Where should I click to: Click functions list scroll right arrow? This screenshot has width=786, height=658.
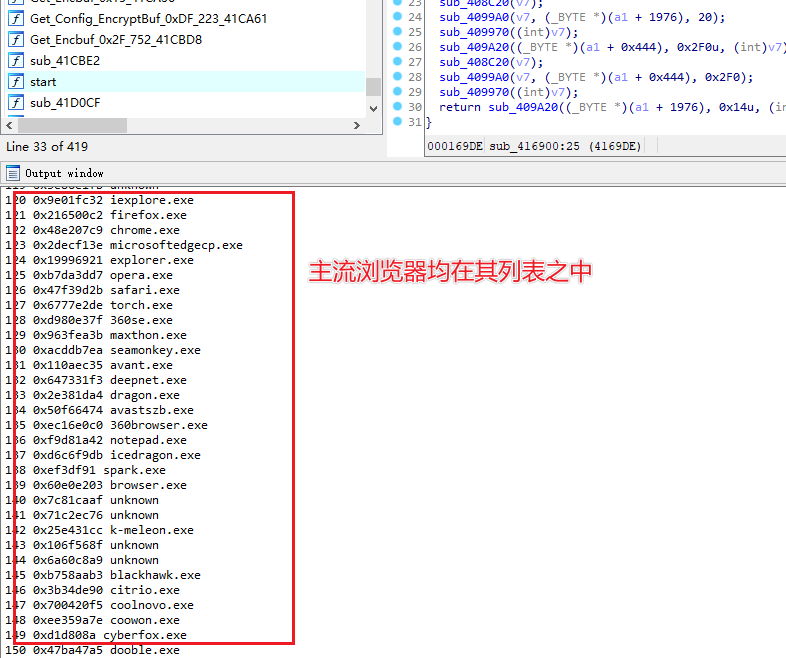click(356, 125)
